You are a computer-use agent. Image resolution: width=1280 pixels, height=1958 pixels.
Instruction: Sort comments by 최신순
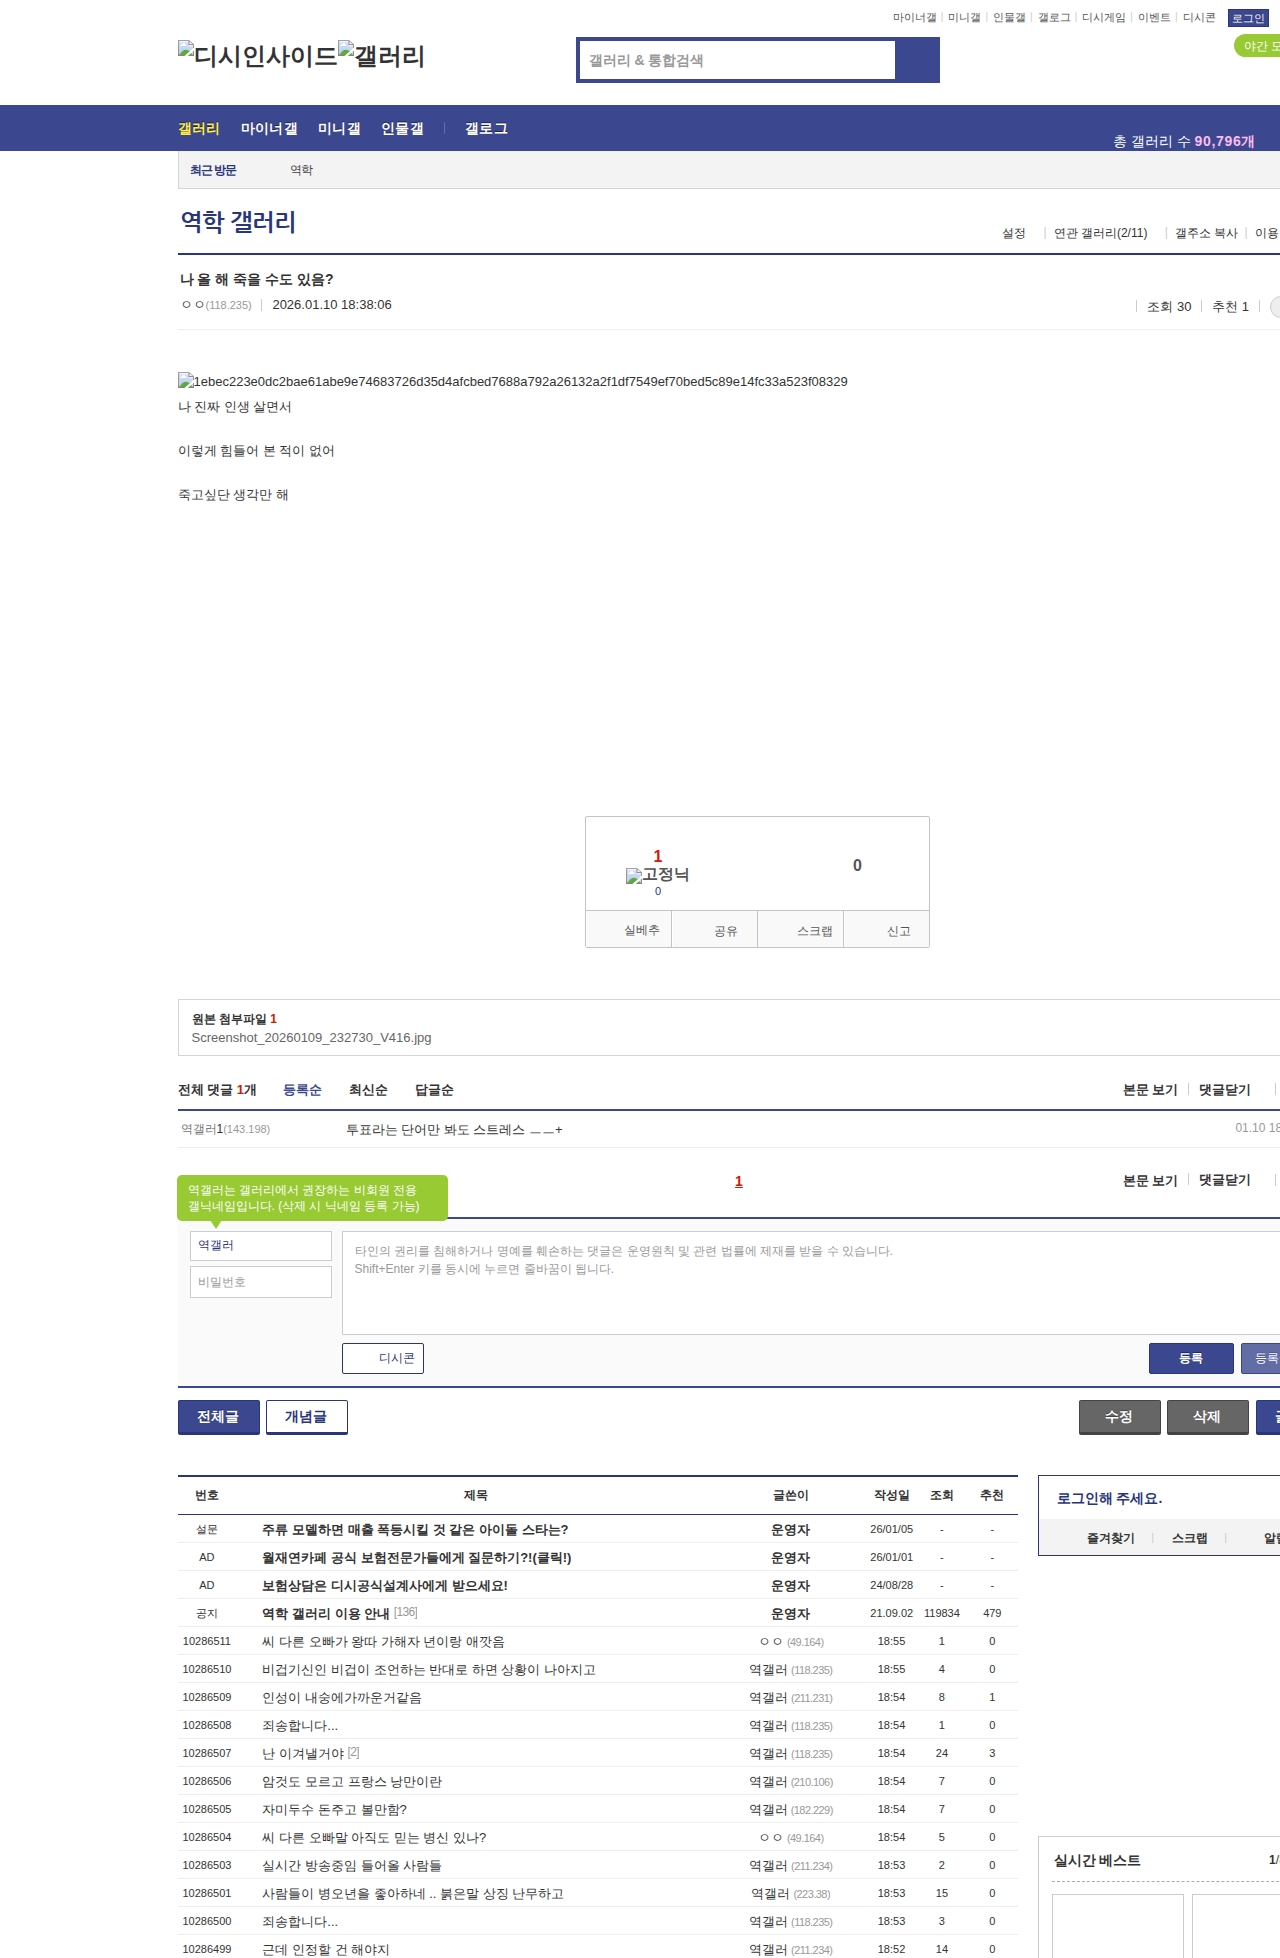click(368, 1090)
